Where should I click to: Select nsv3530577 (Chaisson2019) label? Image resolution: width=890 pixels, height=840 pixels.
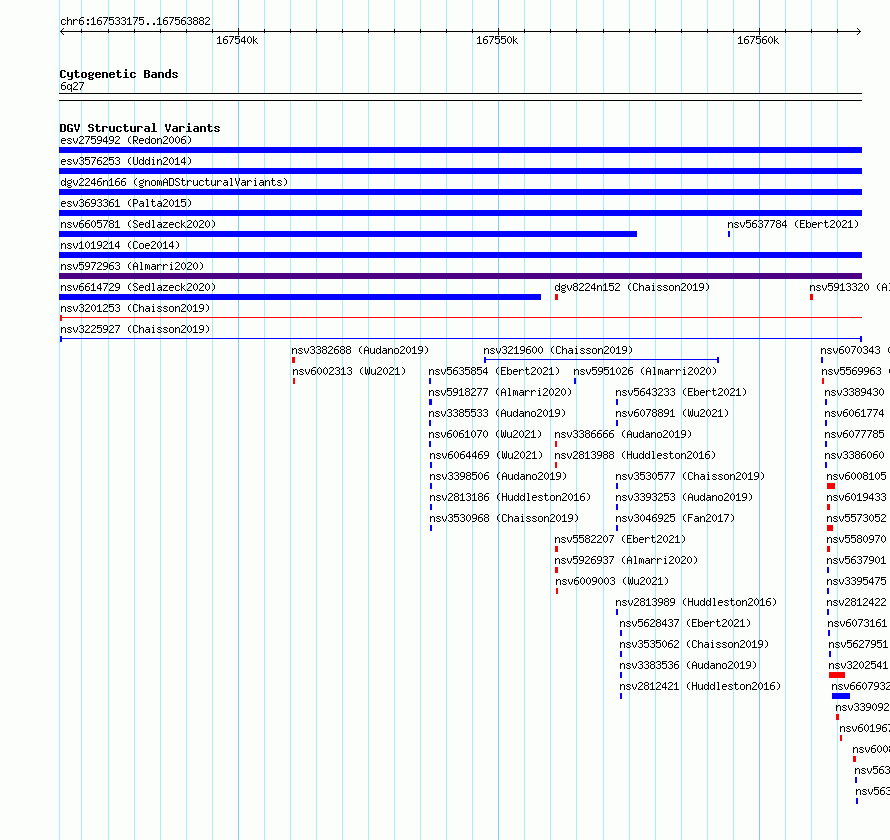690,476
